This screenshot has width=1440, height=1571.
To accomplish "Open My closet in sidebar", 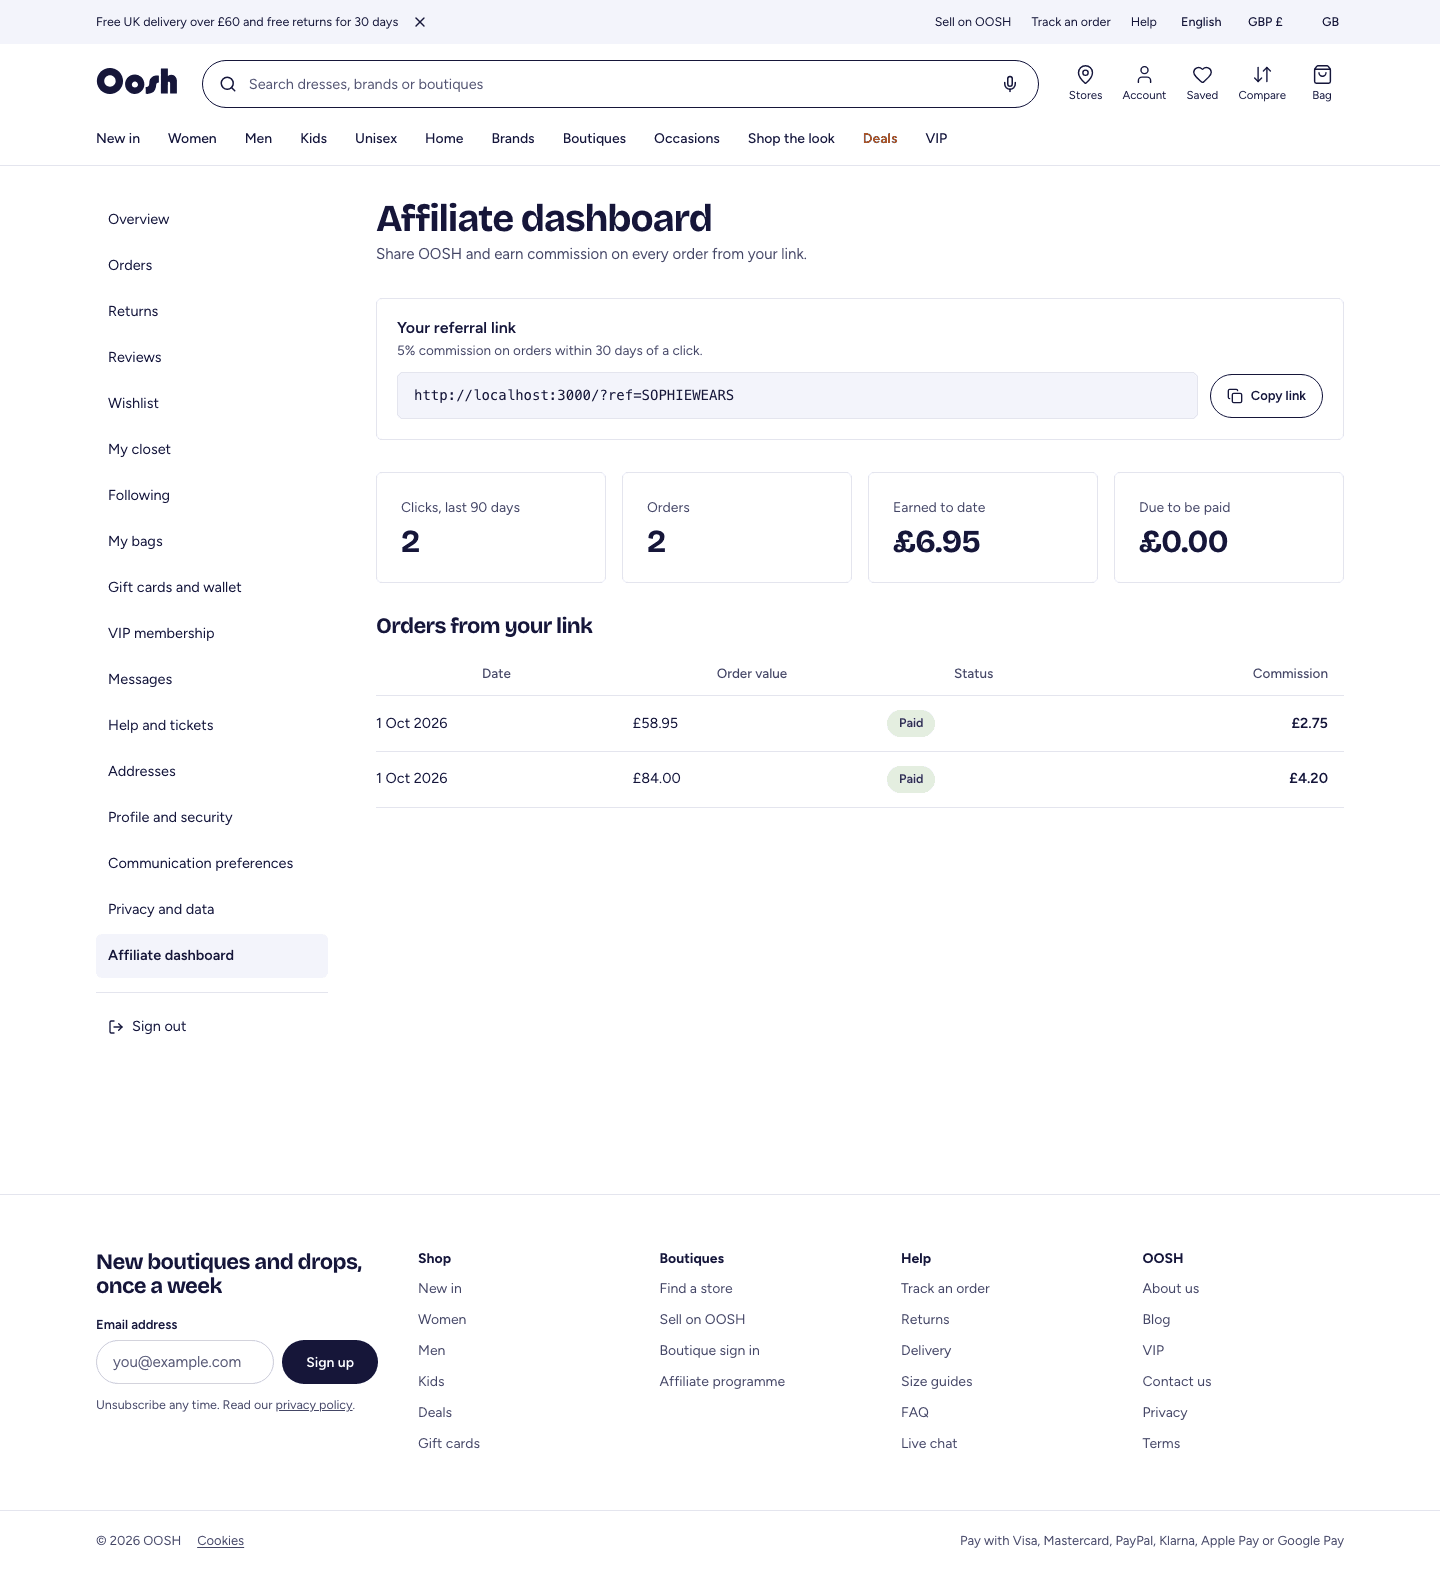I will 212,449.
